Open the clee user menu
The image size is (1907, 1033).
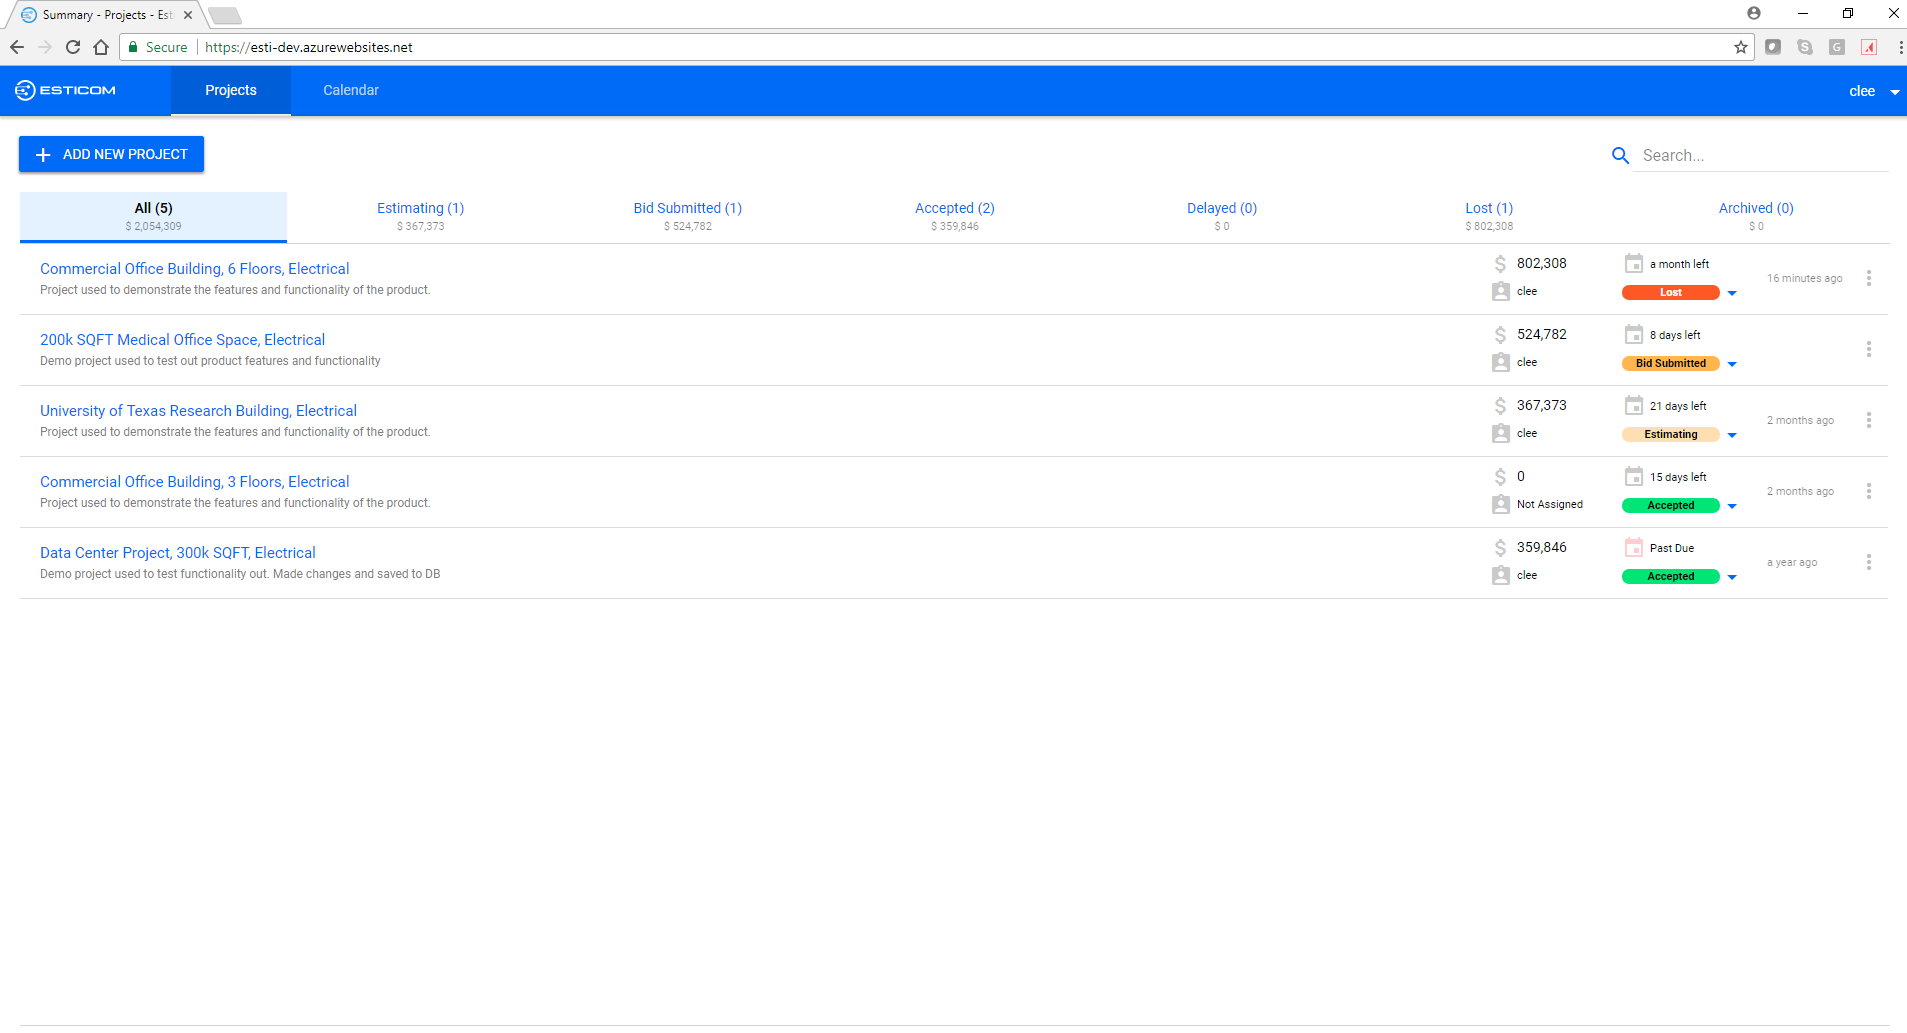click(x=1873, y=91)
